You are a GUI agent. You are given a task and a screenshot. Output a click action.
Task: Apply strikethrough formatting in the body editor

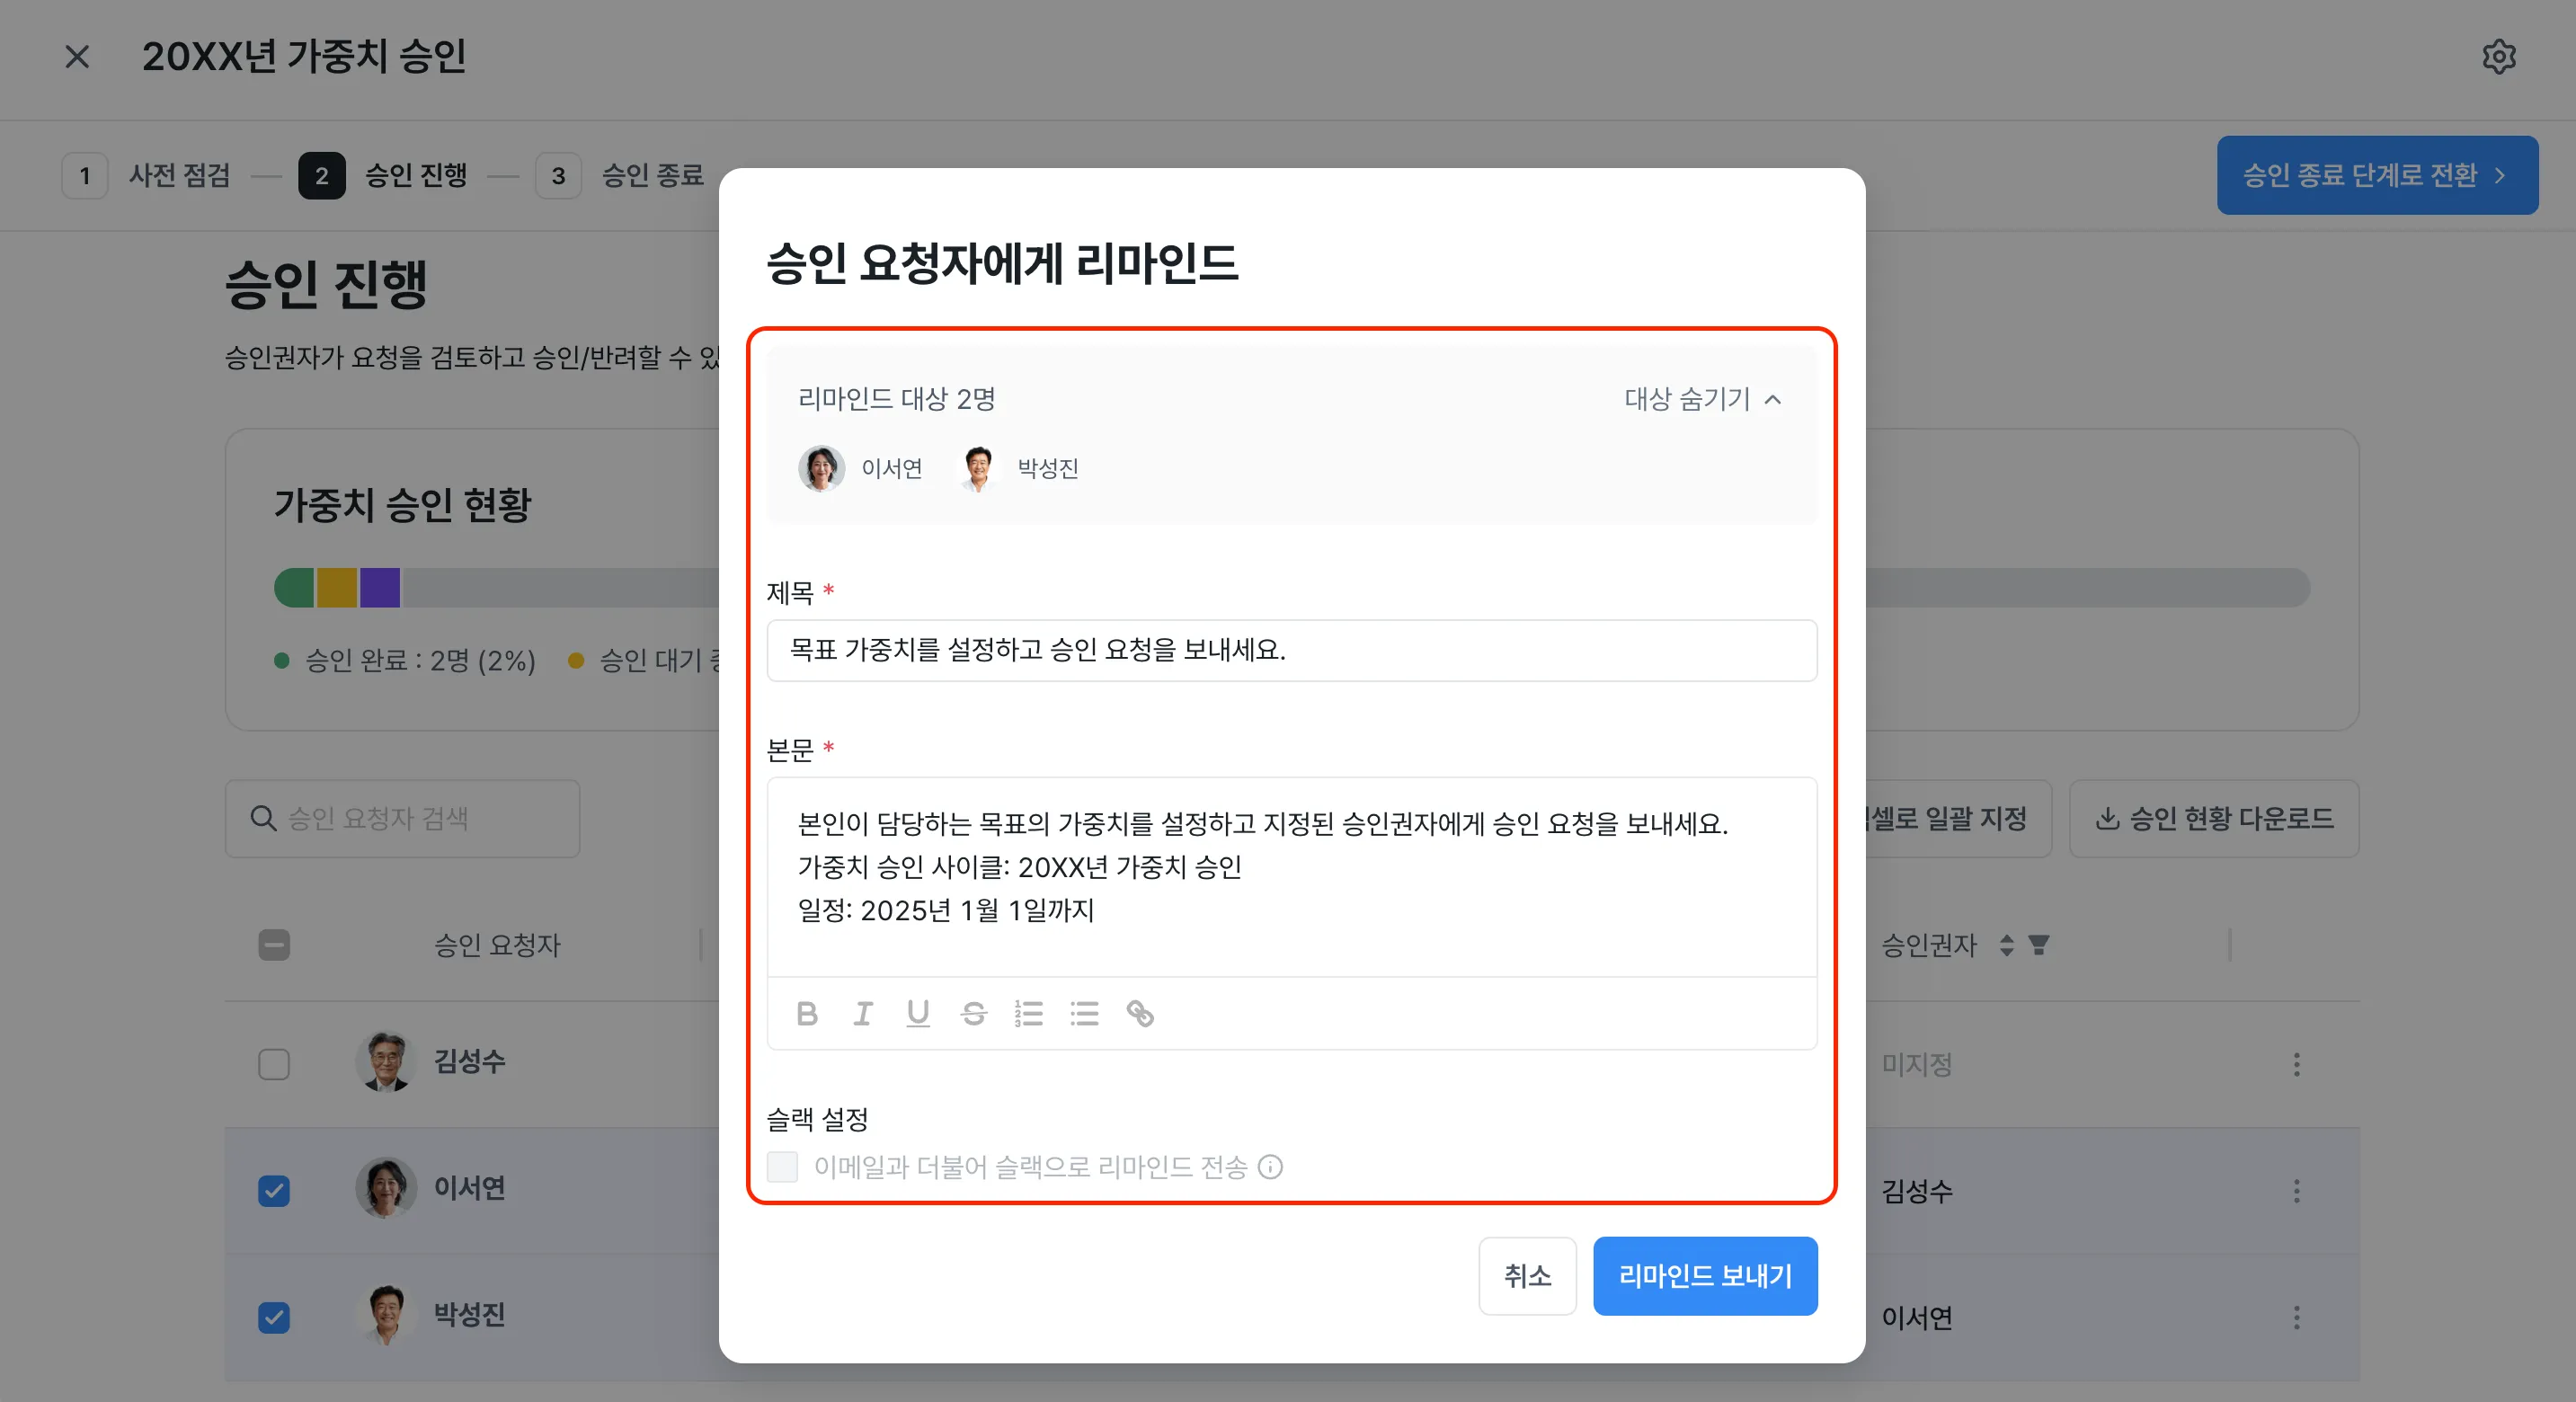pos(973,1013)
